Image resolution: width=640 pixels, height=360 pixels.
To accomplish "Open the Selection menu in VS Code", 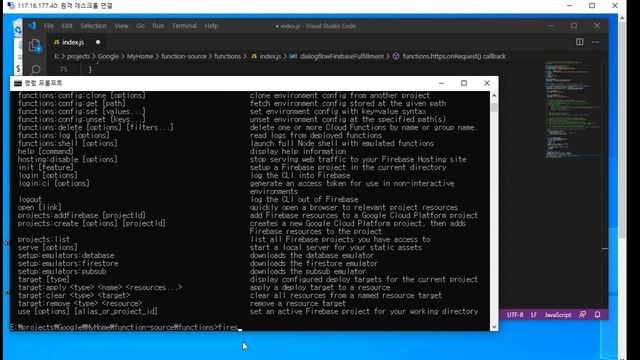I will pos(93,26).
